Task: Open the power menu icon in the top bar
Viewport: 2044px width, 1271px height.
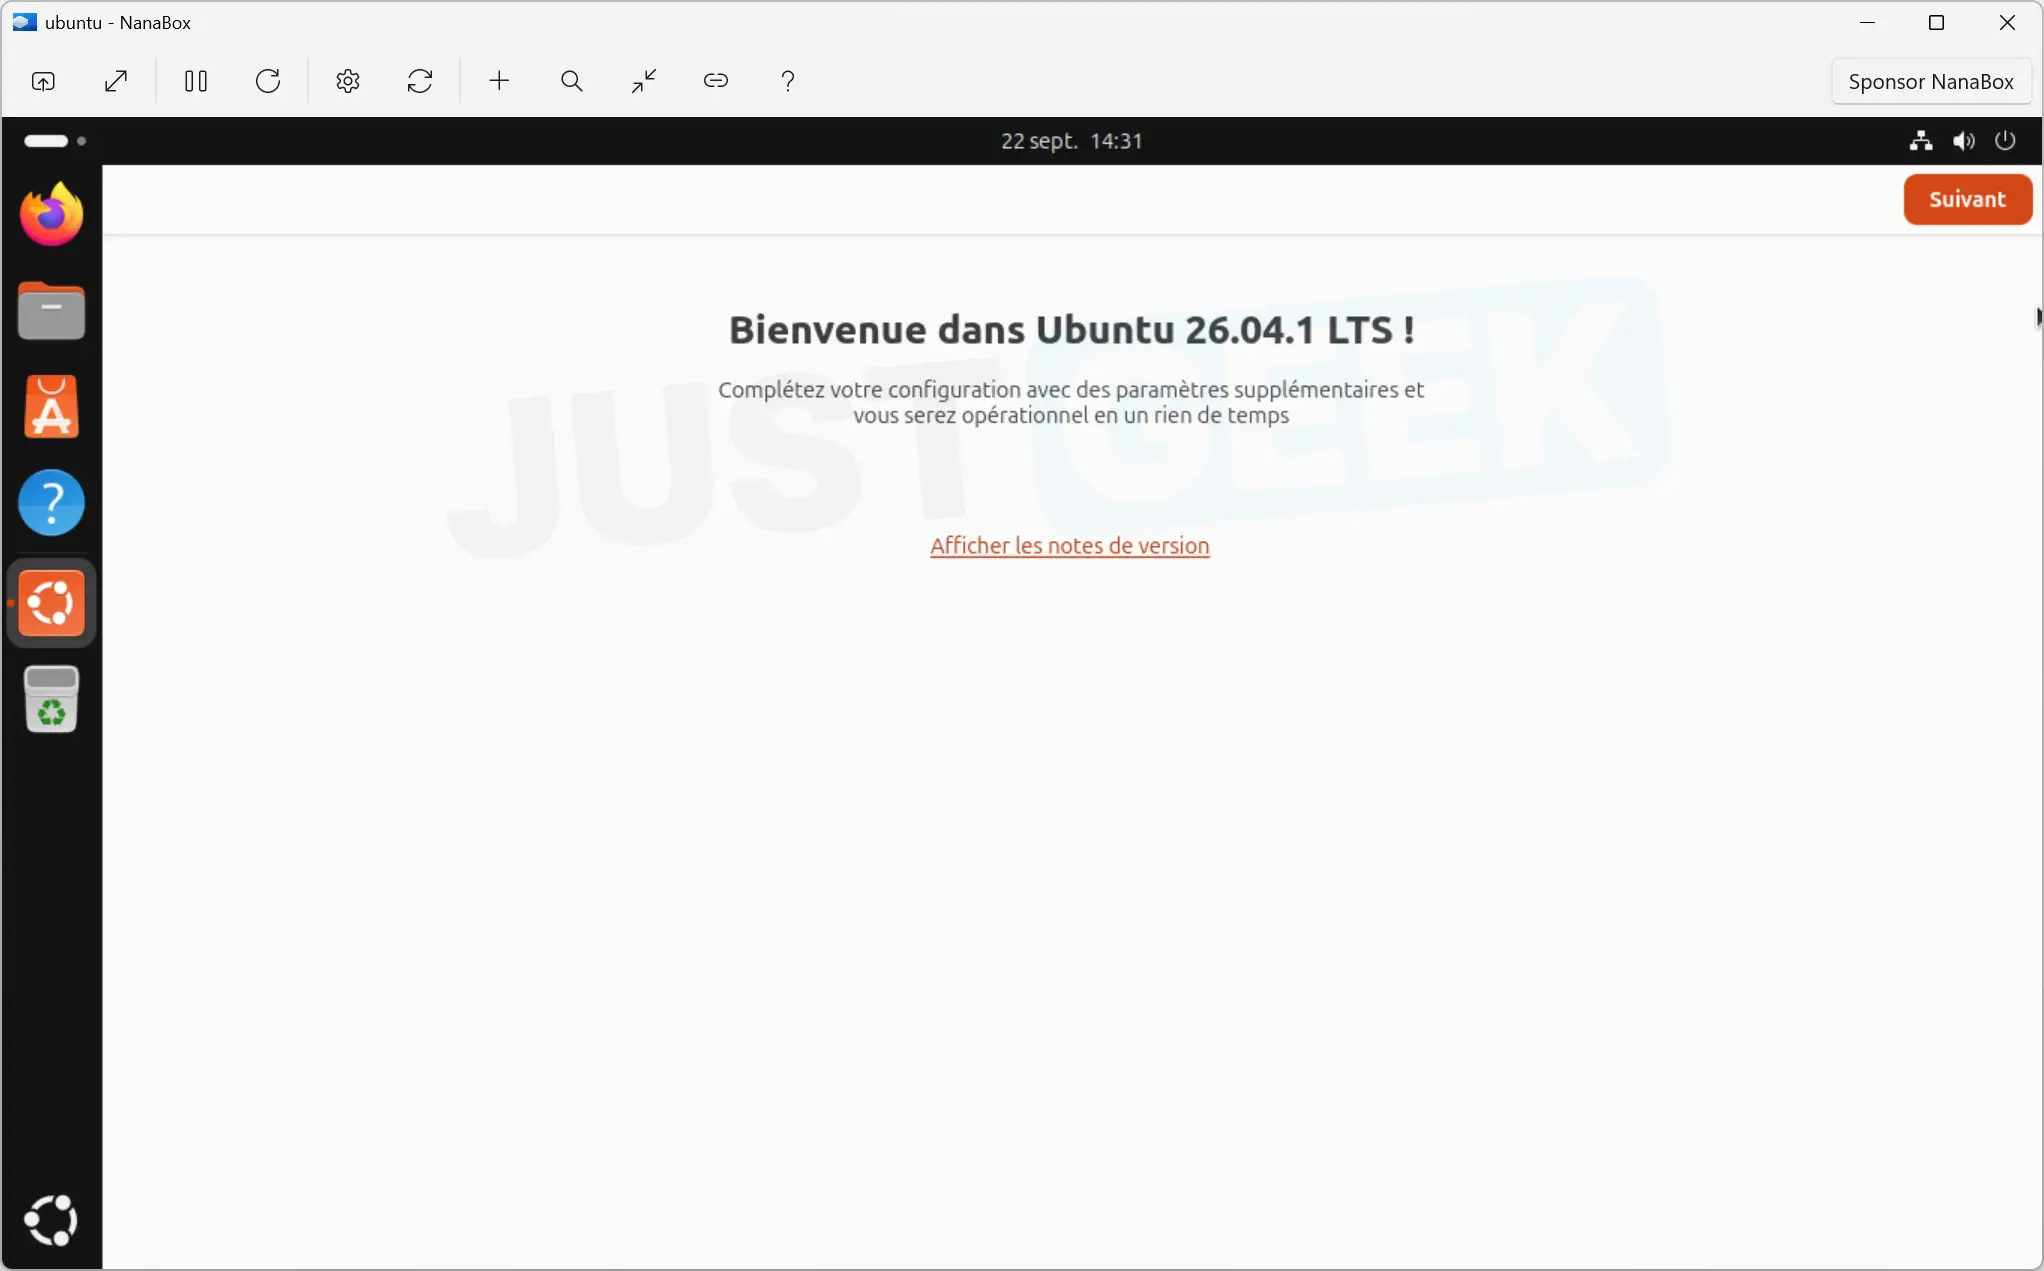Action: click(2005, 141)
